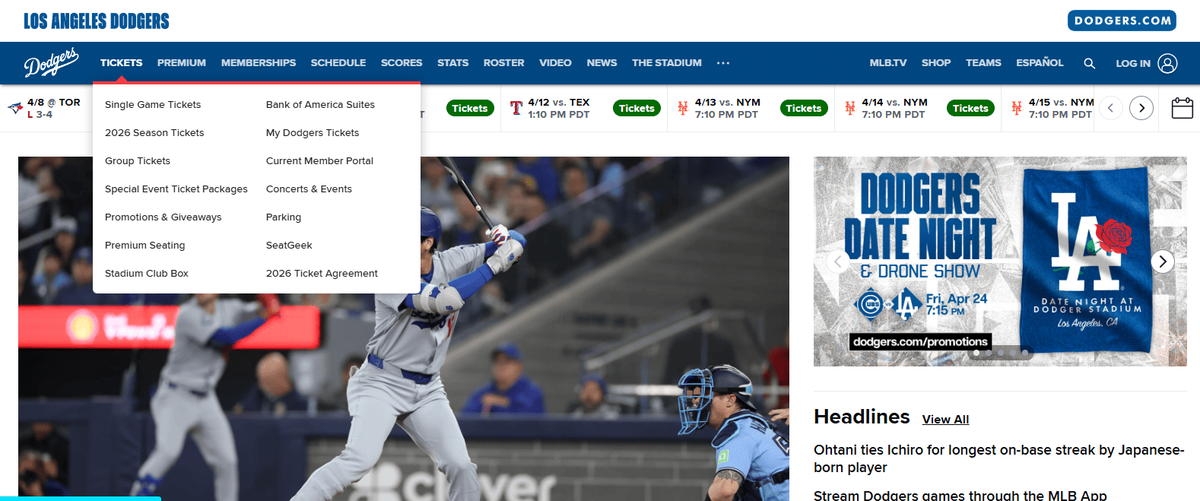
Task: Click Tickets button for 4/14 vs. NYM
Action: point(970,108)
